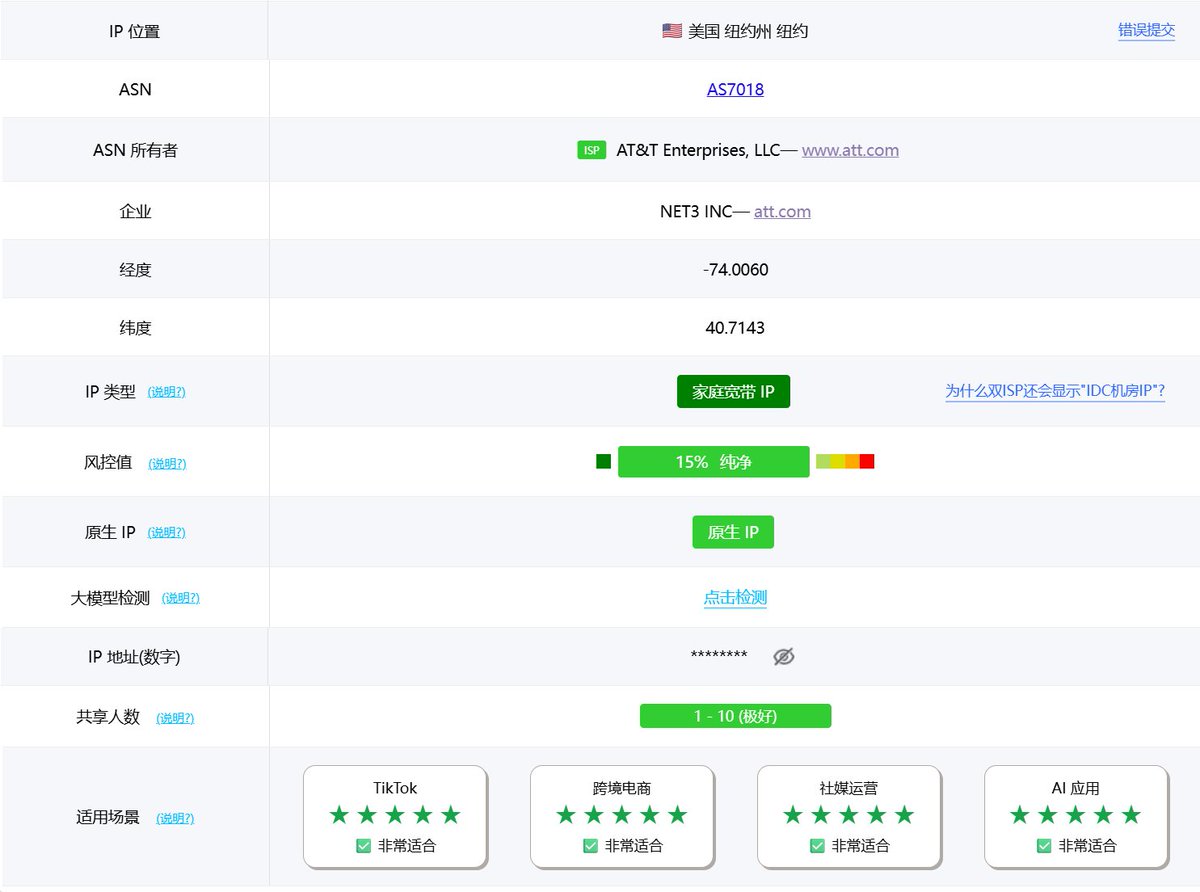The height and width of the screenshot is (892, 1200).
Task: Click the dark green risk indicator square
Action: [x=603, y=461]
